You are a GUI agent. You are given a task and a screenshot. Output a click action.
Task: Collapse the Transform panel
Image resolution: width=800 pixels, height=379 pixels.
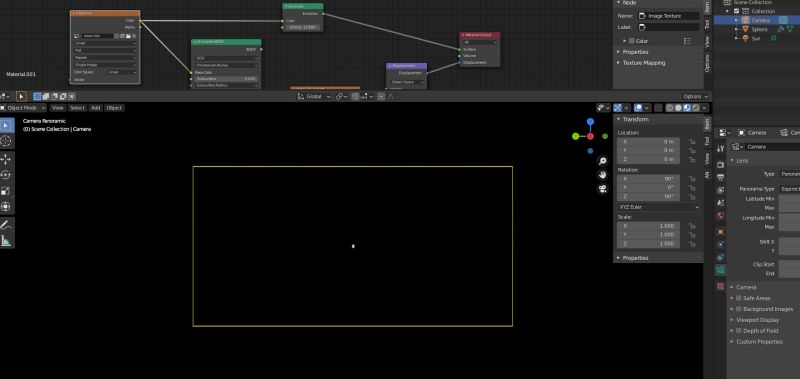coord(635,119)
